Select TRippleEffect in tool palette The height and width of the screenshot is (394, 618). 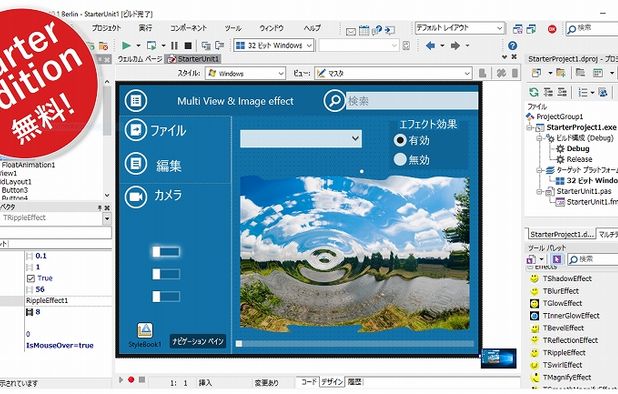[x=557, y=353]
